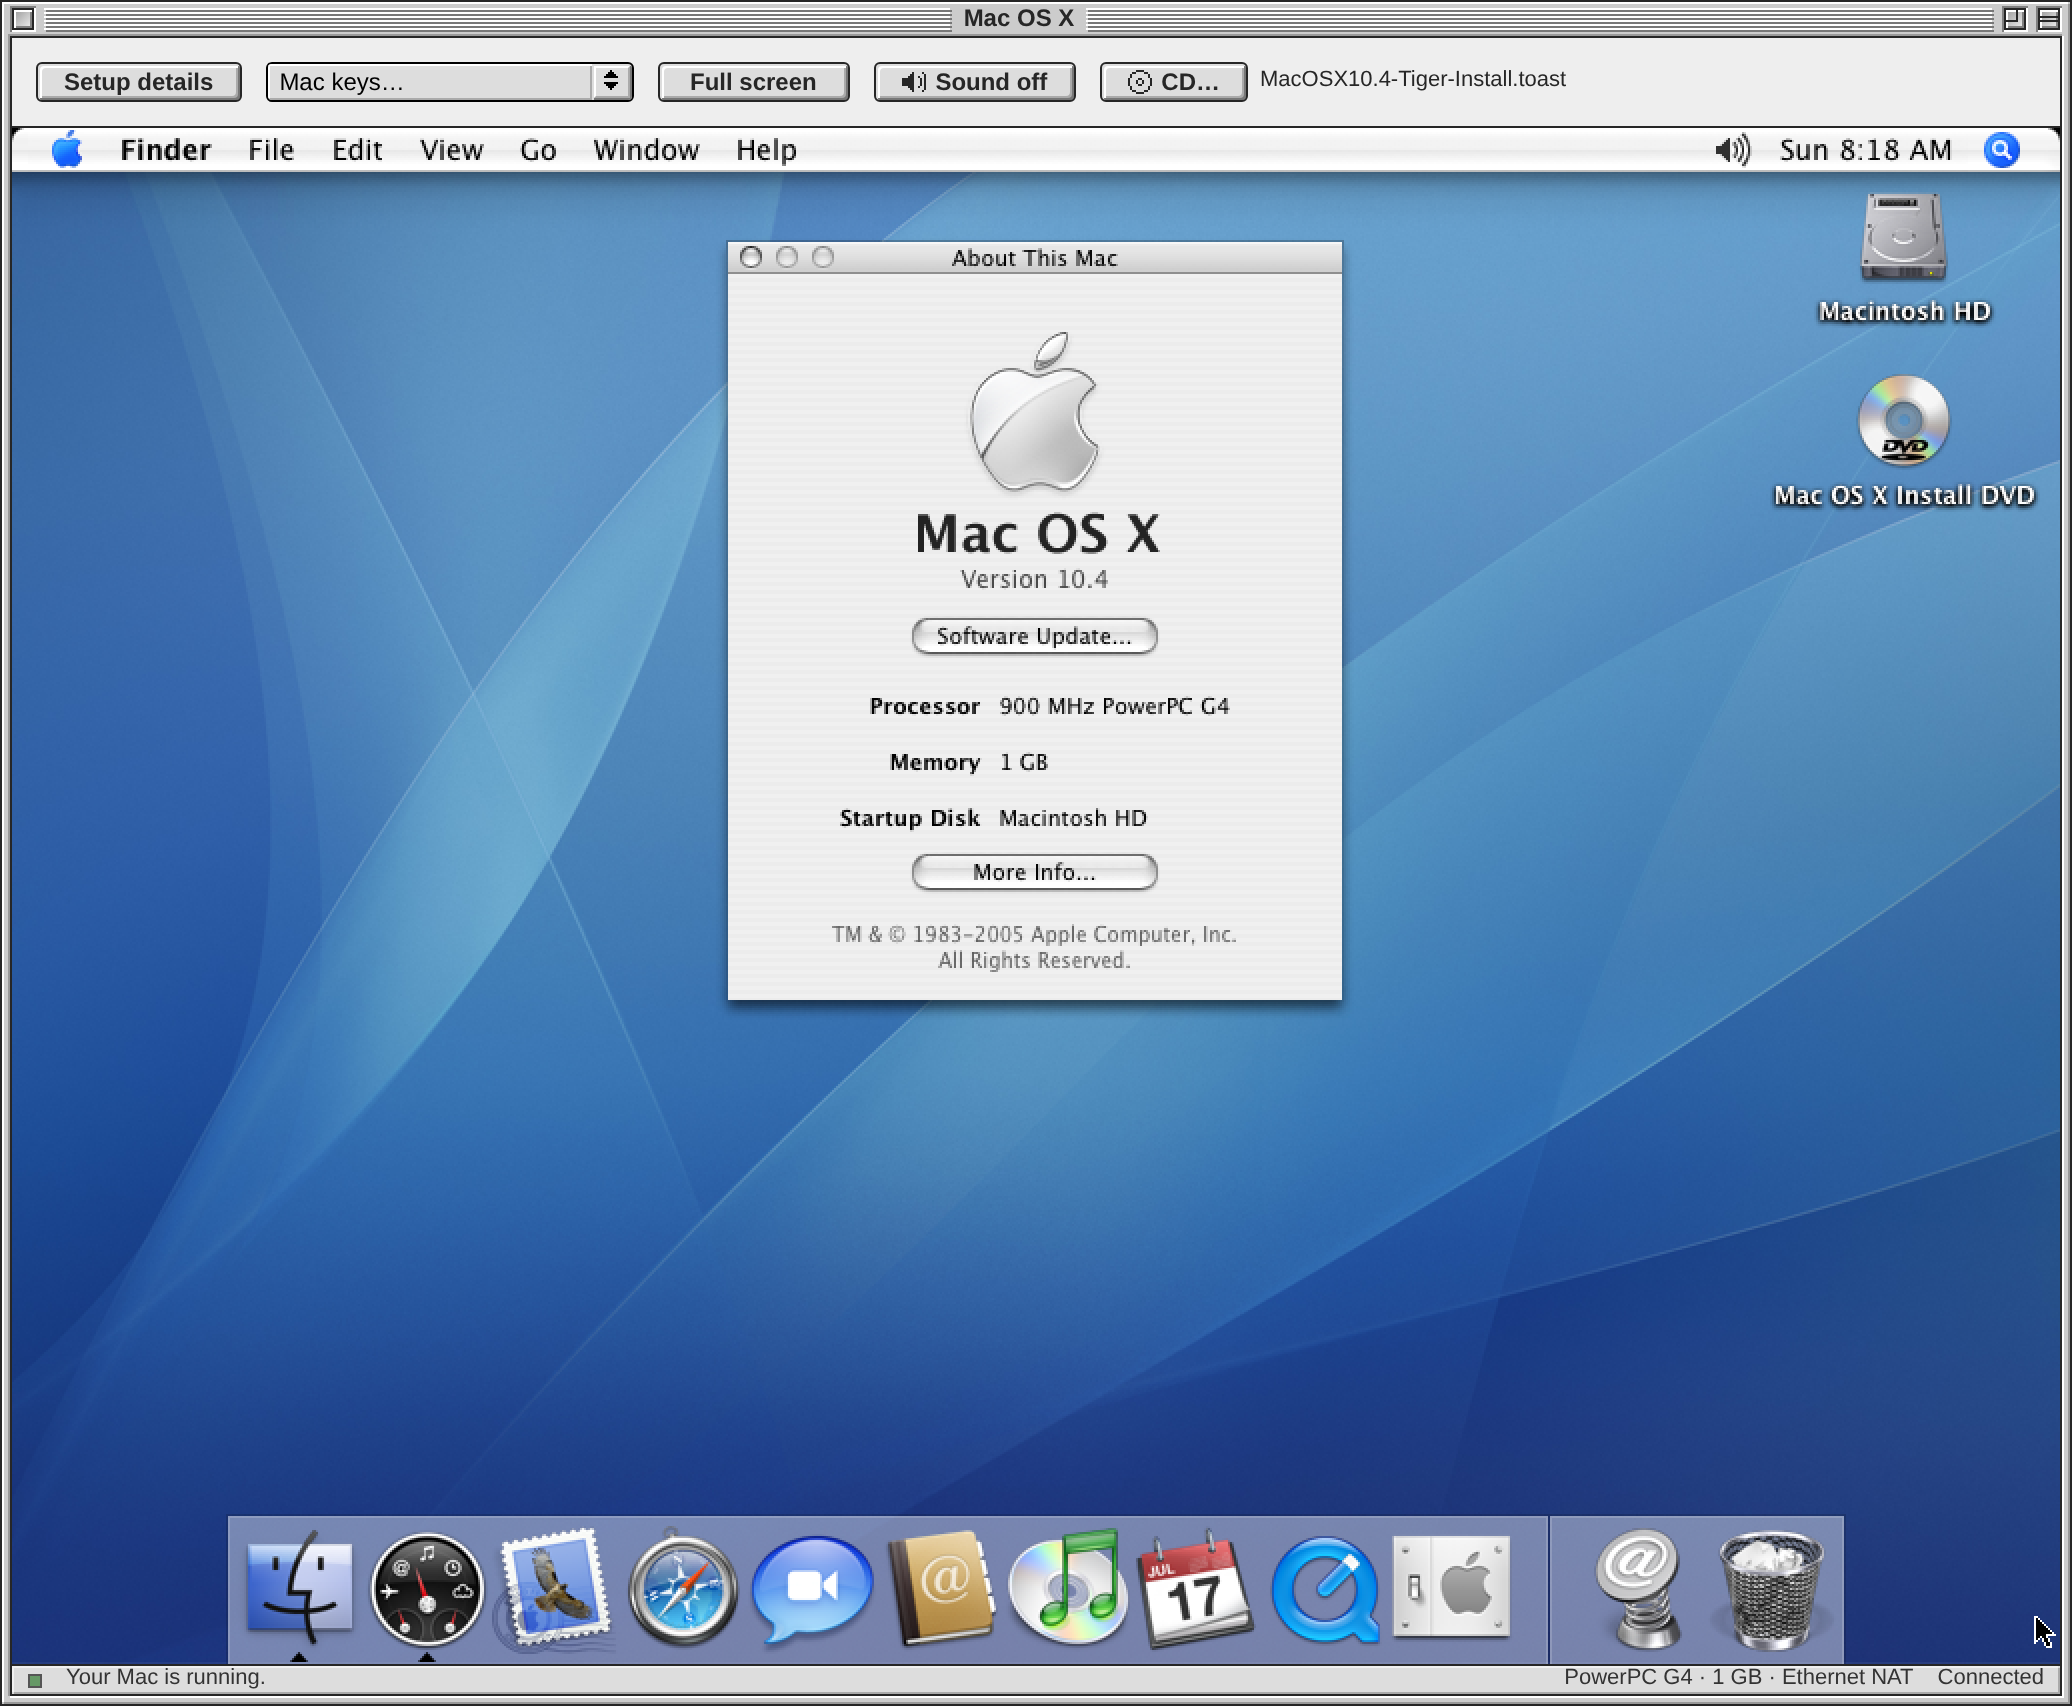
Task: Click the emulator window zoom box
Action: 2013,19
